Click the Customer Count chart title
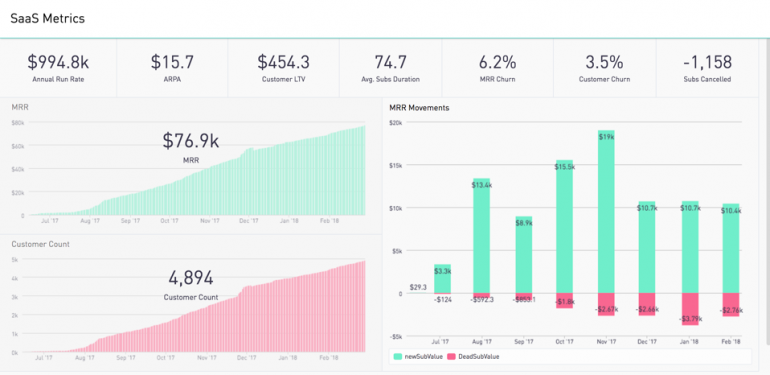770x375 pixels. [40, 244]
